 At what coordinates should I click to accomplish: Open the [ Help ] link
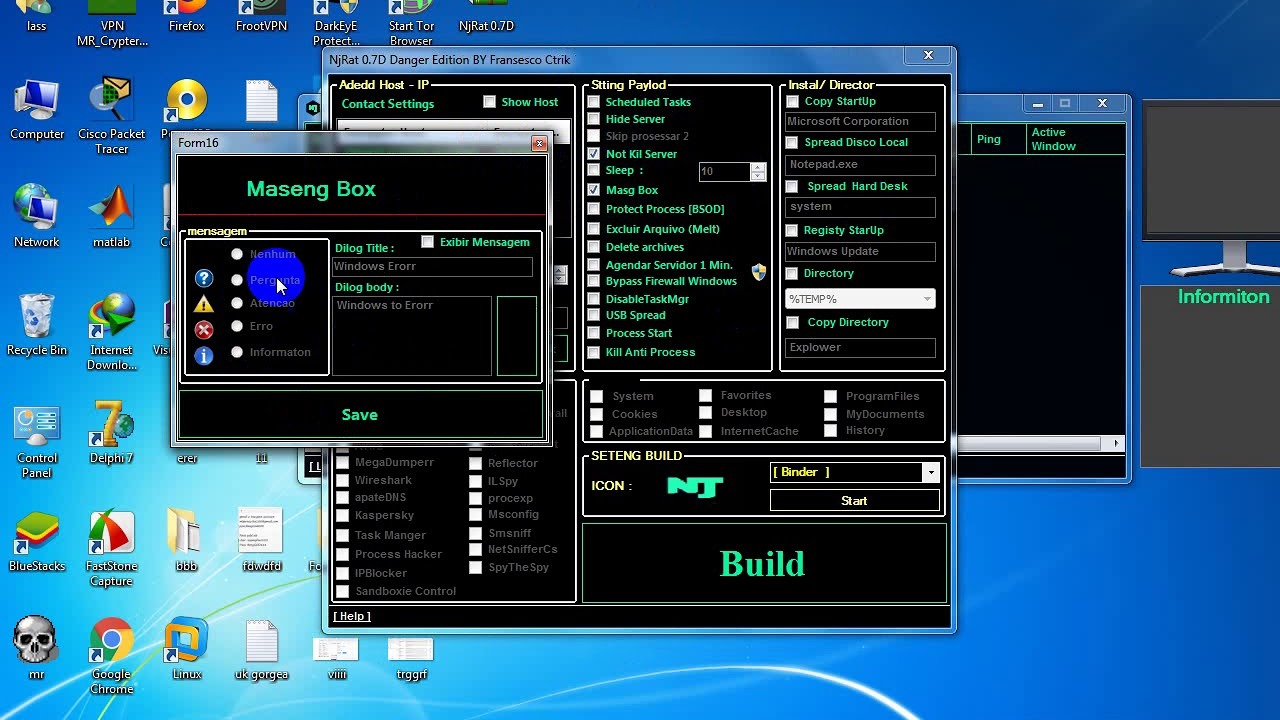[x=352, y=616]
